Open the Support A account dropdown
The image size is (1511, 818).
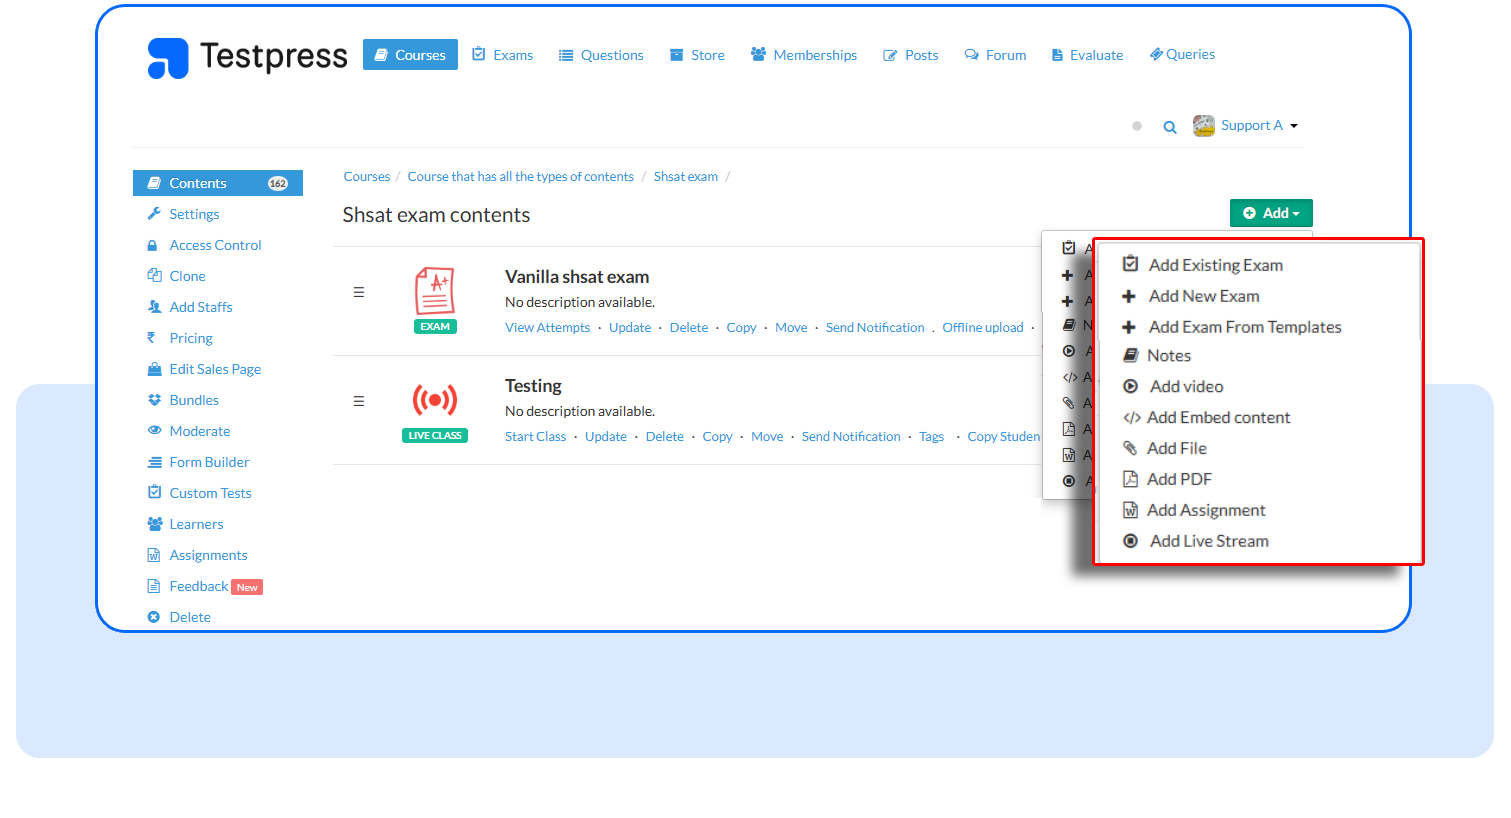coord(1246,126)
